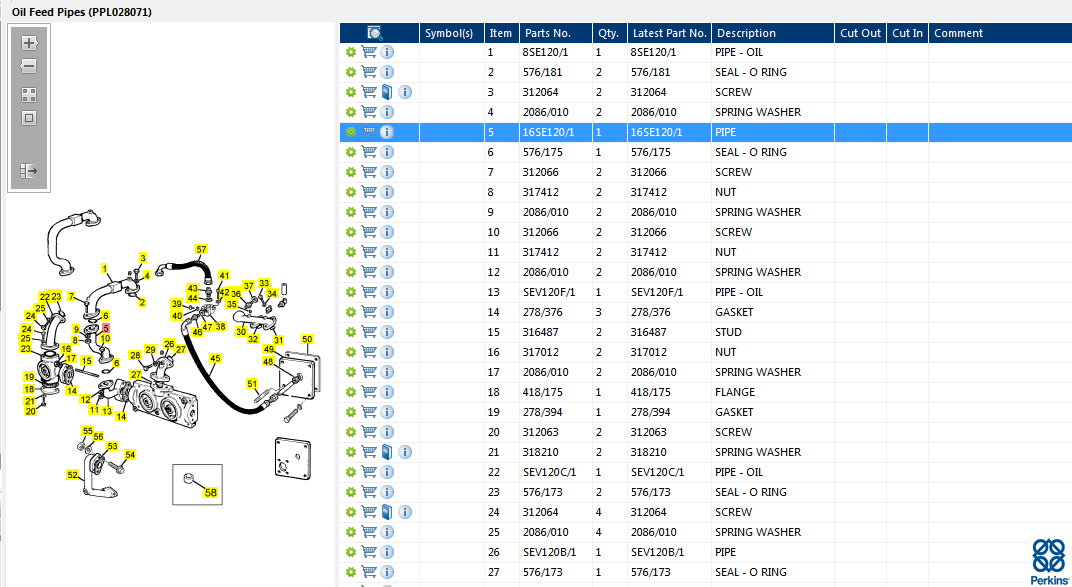Sort by Qty. column header
This screenshot has width=1072, height=587.
tap(608, 33)
